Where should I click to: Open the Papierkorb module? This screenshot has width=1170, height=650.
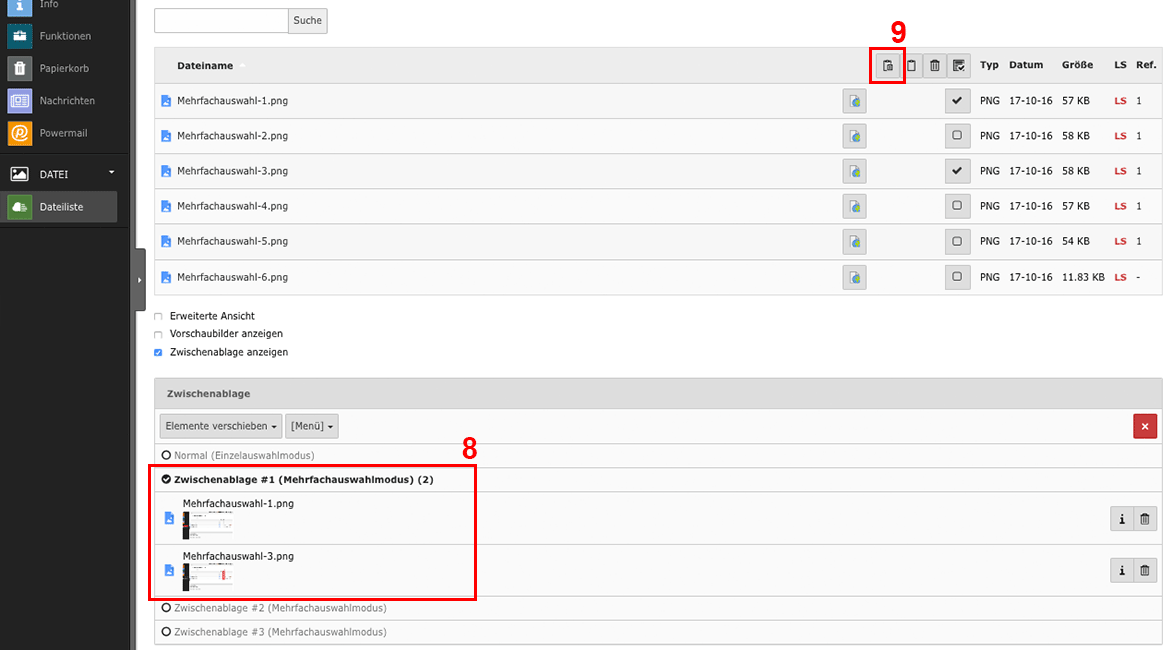(x=62, y=68)
